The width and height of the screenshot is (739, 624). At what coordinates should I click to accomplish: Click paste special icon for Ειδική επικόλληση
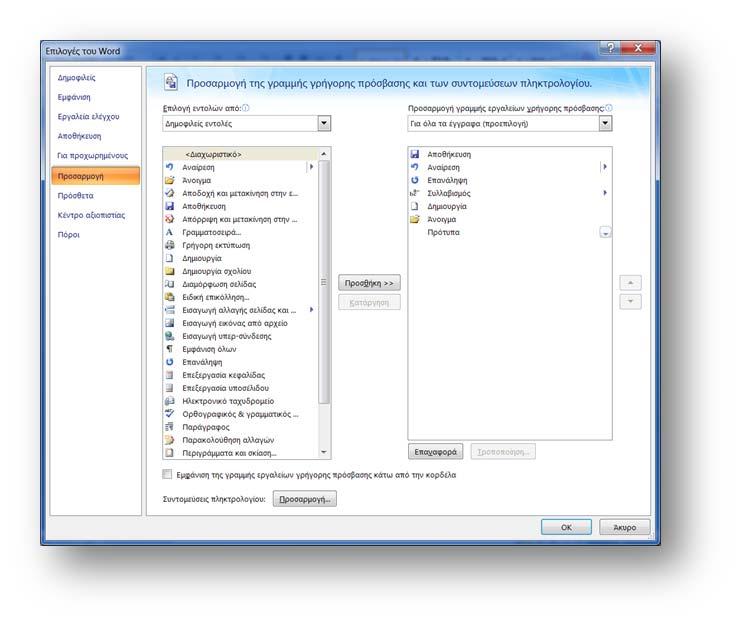(170, 297)
